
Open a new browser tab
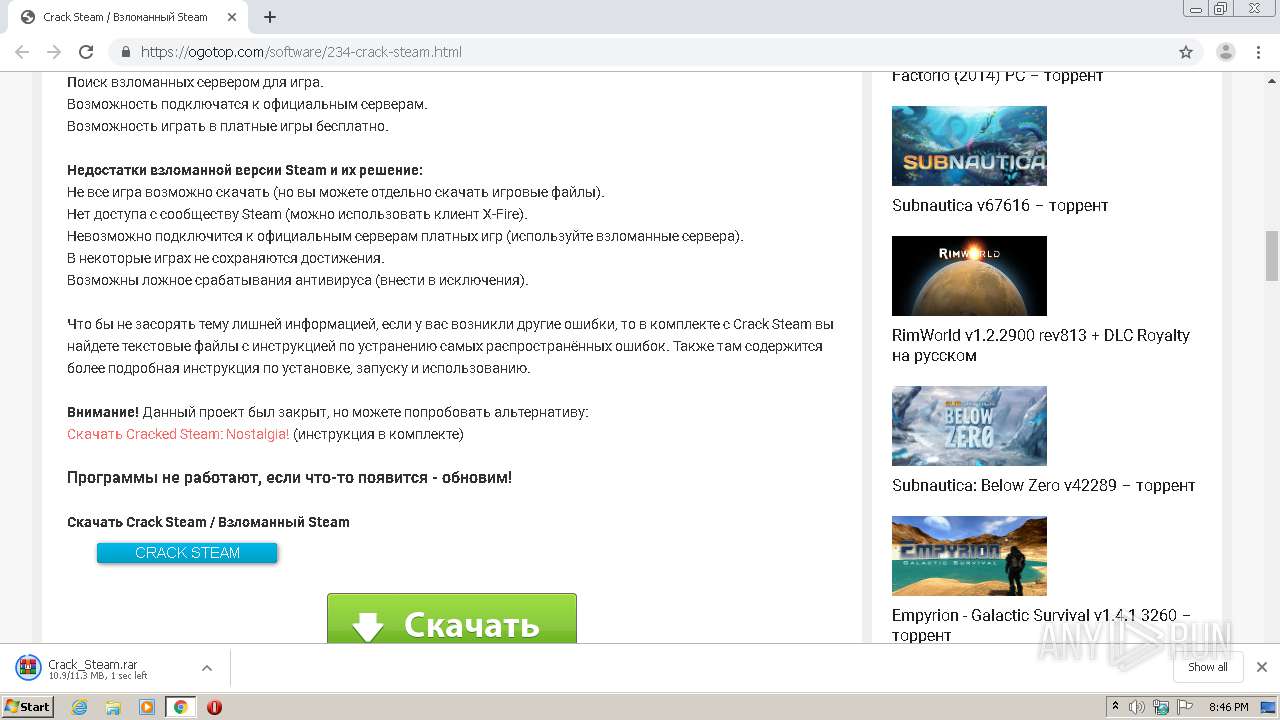[x=270, y=17]
